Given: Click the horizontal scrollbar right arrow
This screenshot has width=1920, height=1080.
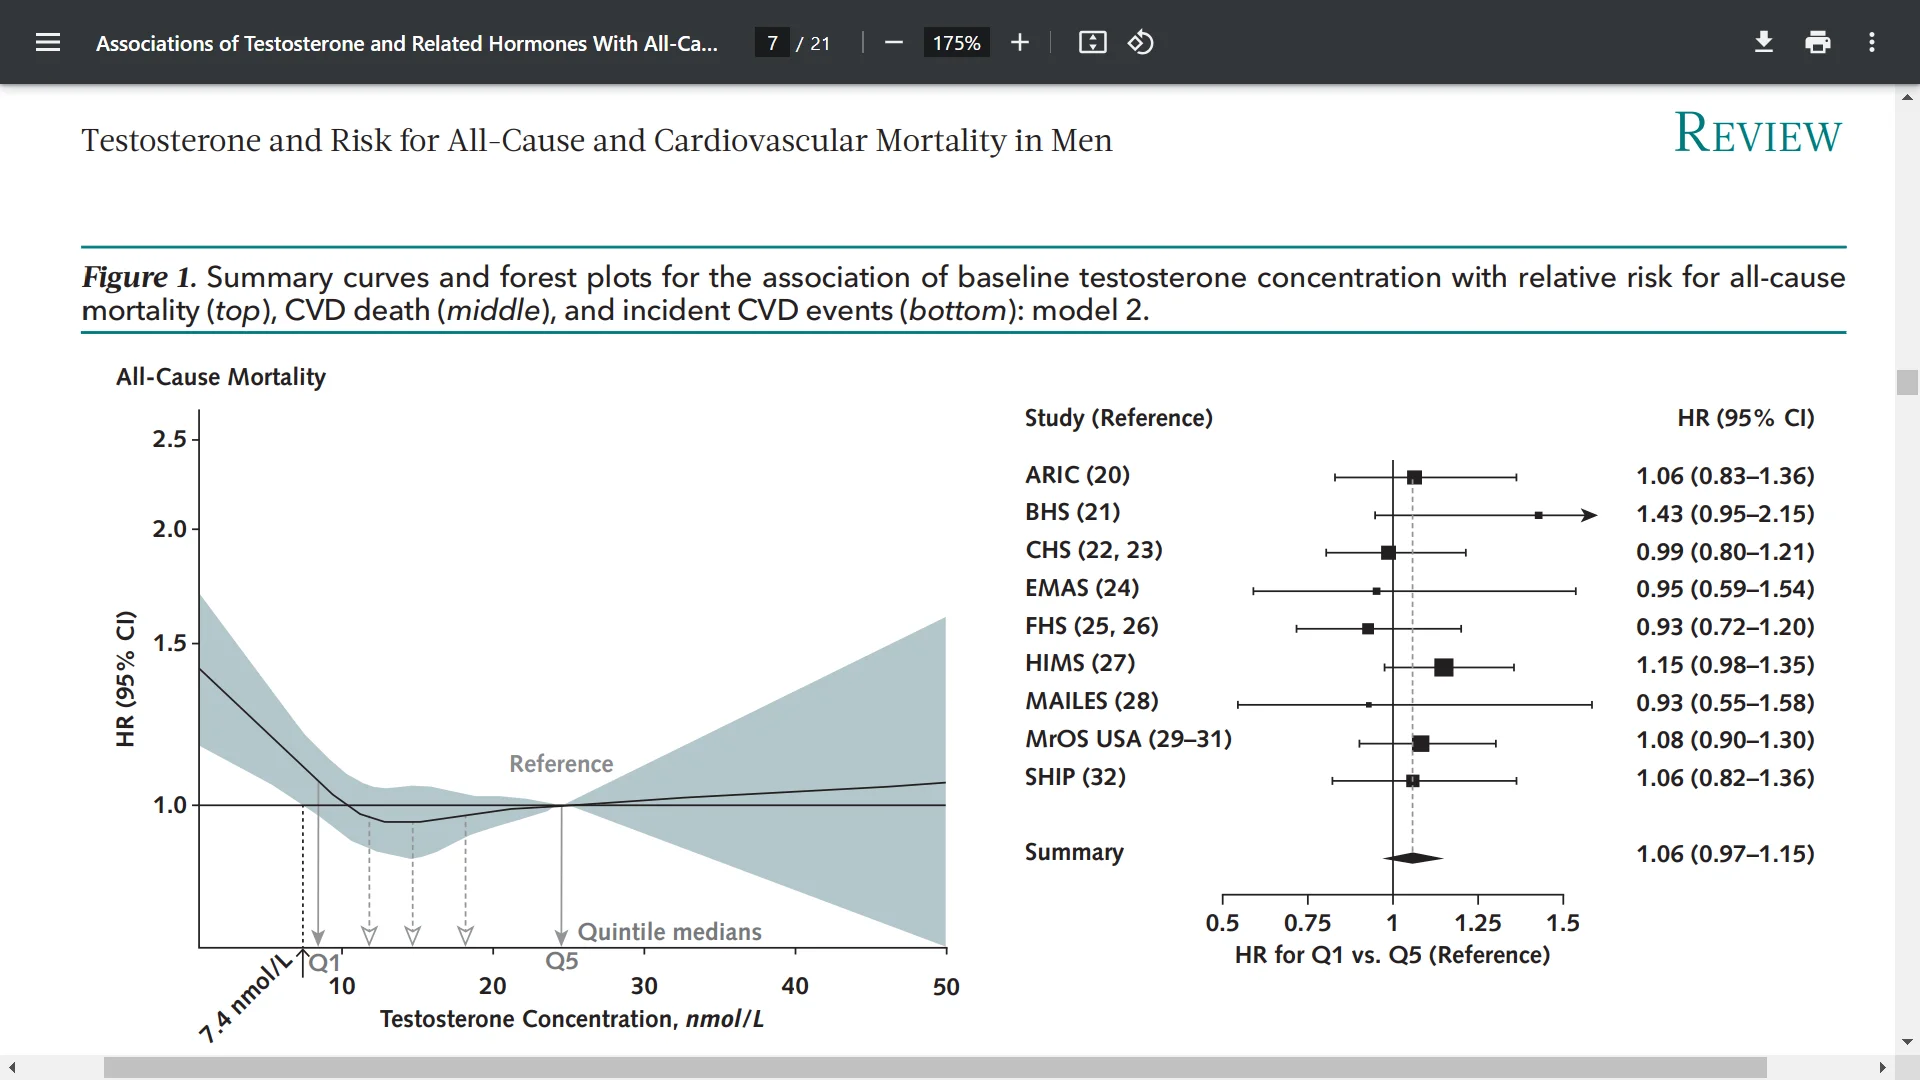Looking at the screenshot, I should point(1883,1068).
